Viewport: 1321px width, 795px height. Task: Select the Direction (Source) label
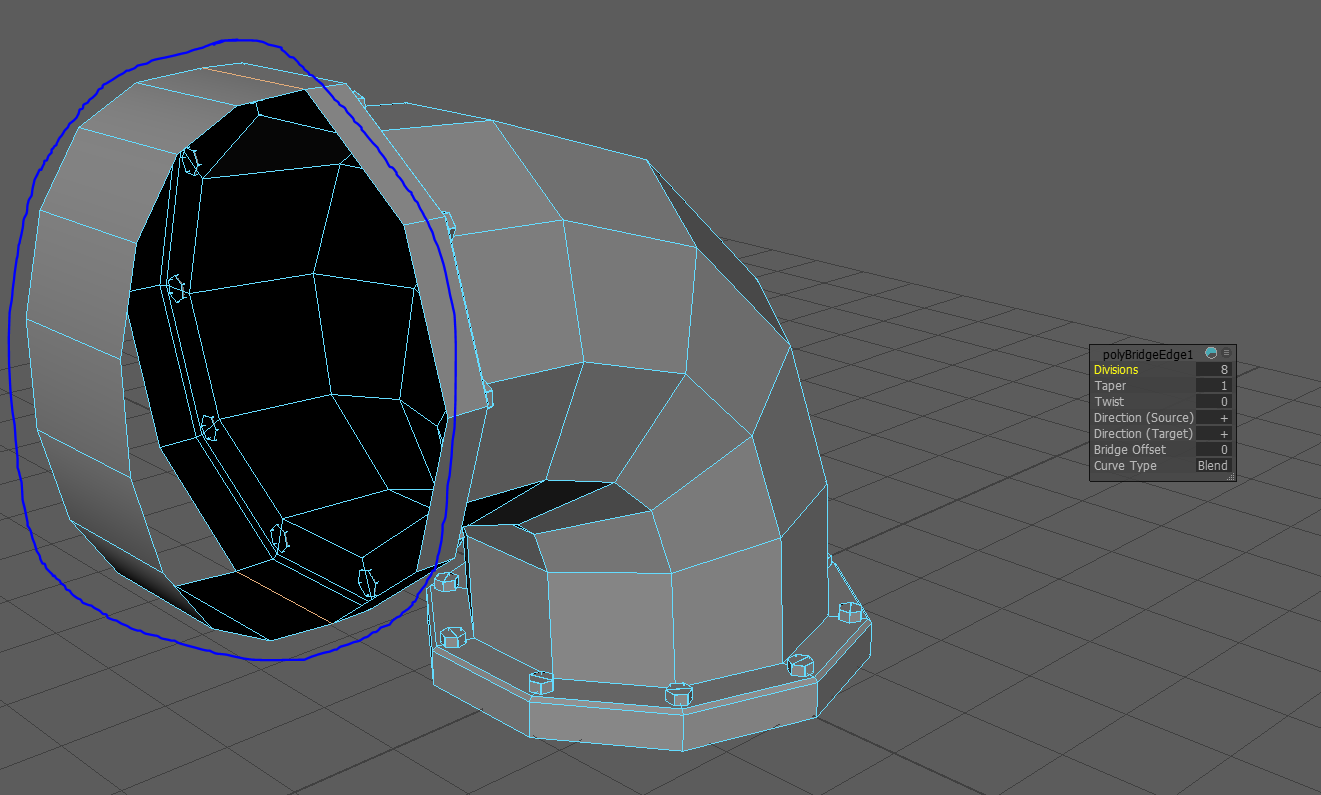1143,418
